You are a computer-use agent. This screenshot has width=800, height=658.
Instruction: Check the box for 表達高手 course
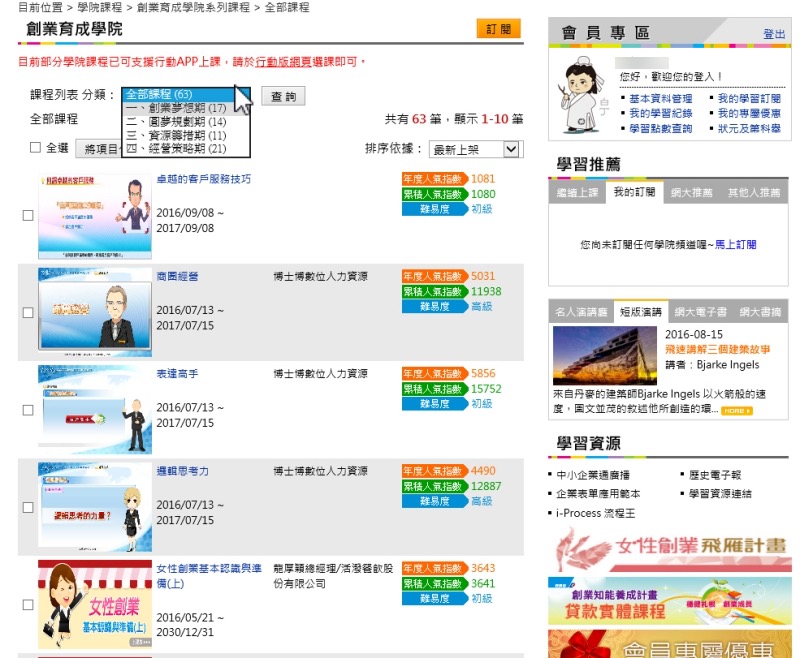pyautogui.click(x=28, y=410)
